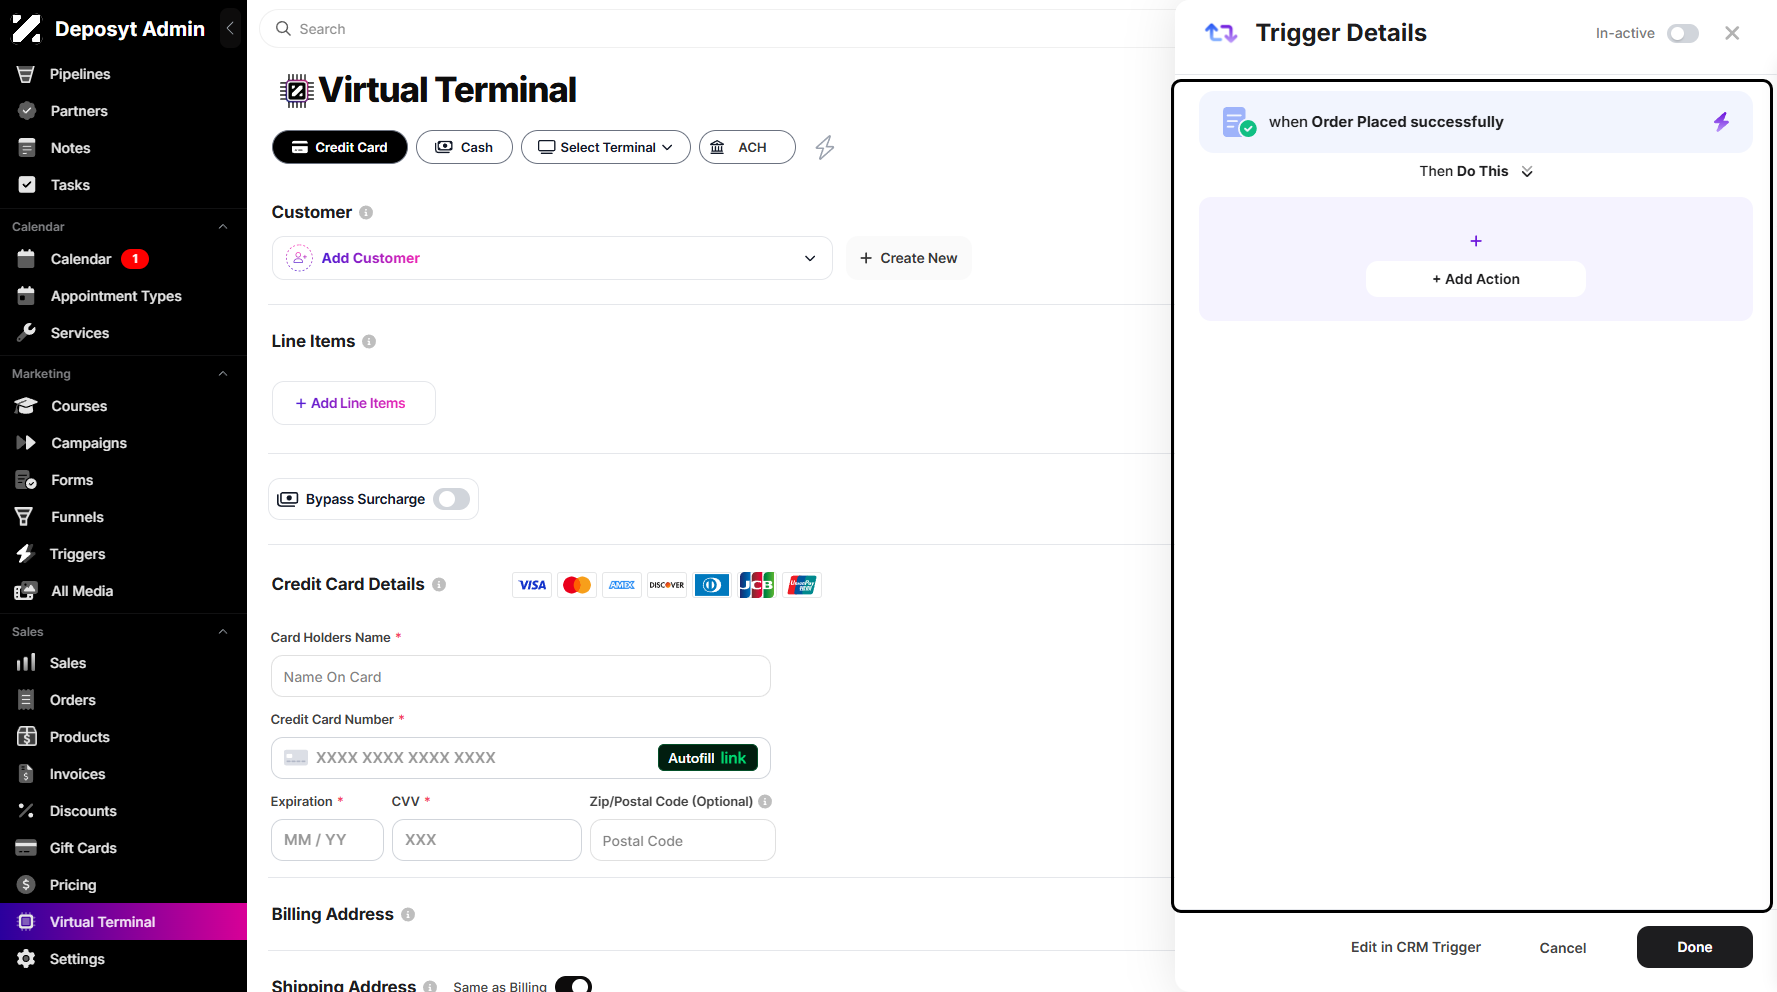Enable the Bypass Surcharge switch
Viewport: 1777px width, 992px height.
(452, 499)
